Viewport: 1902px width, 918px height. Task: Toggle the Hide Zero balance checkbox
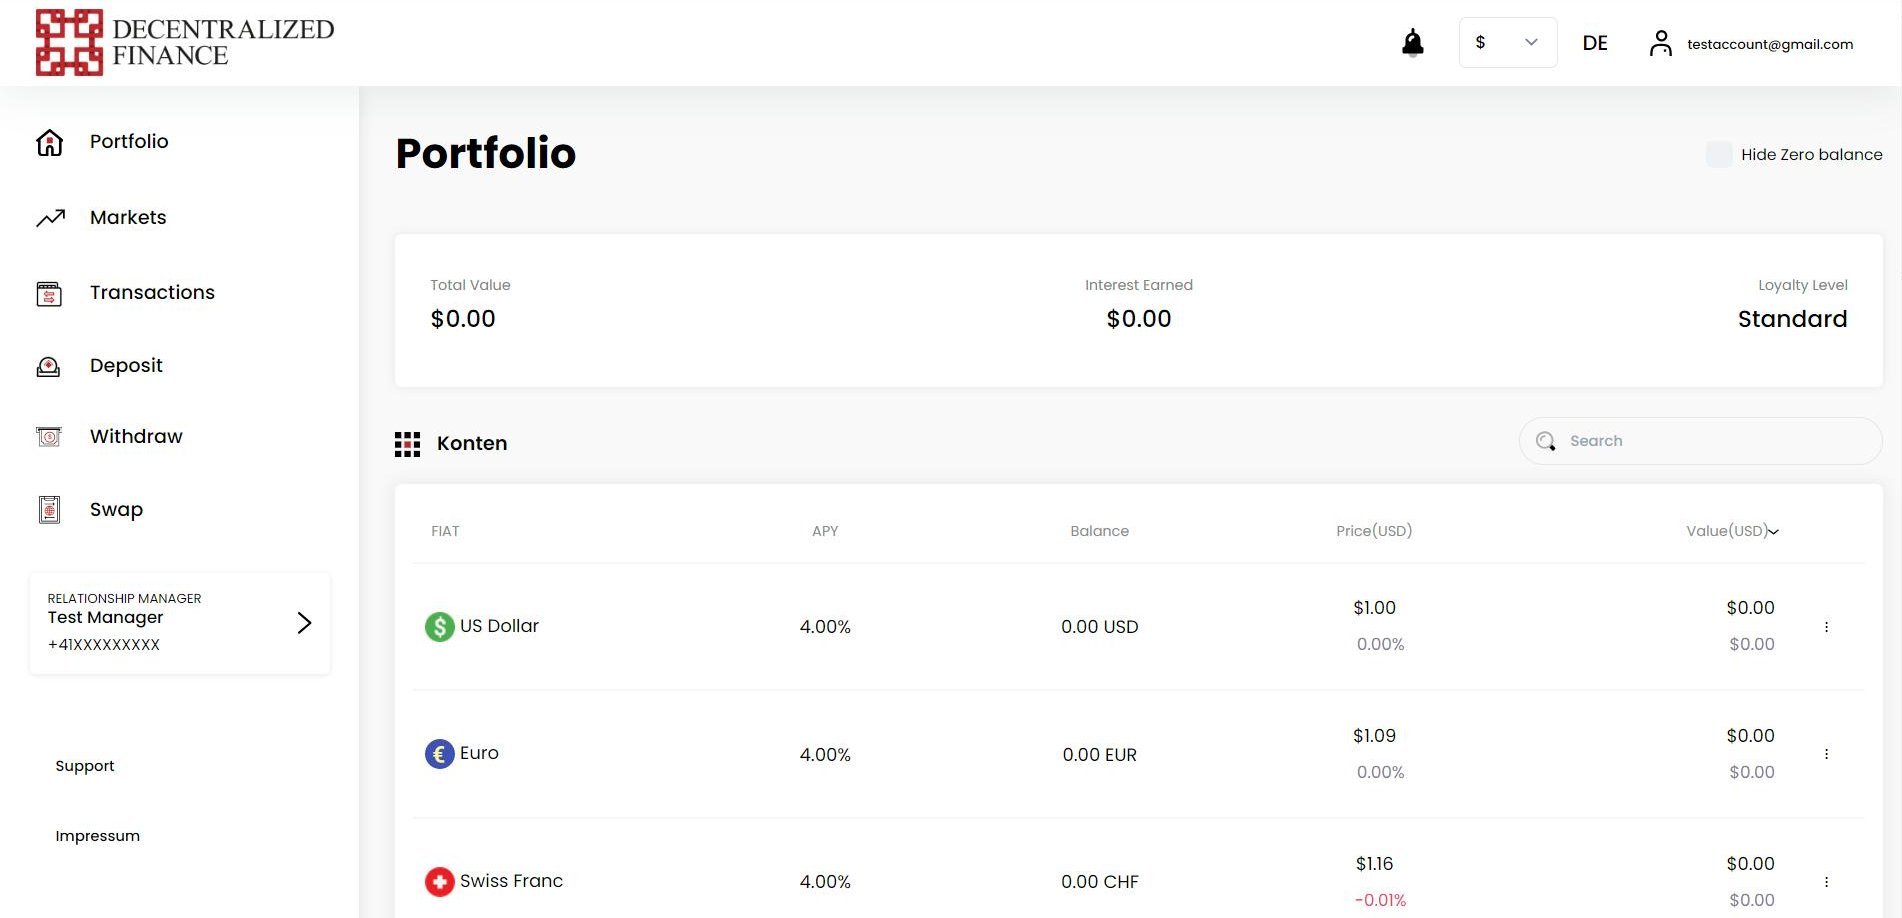click(1718, 154)
